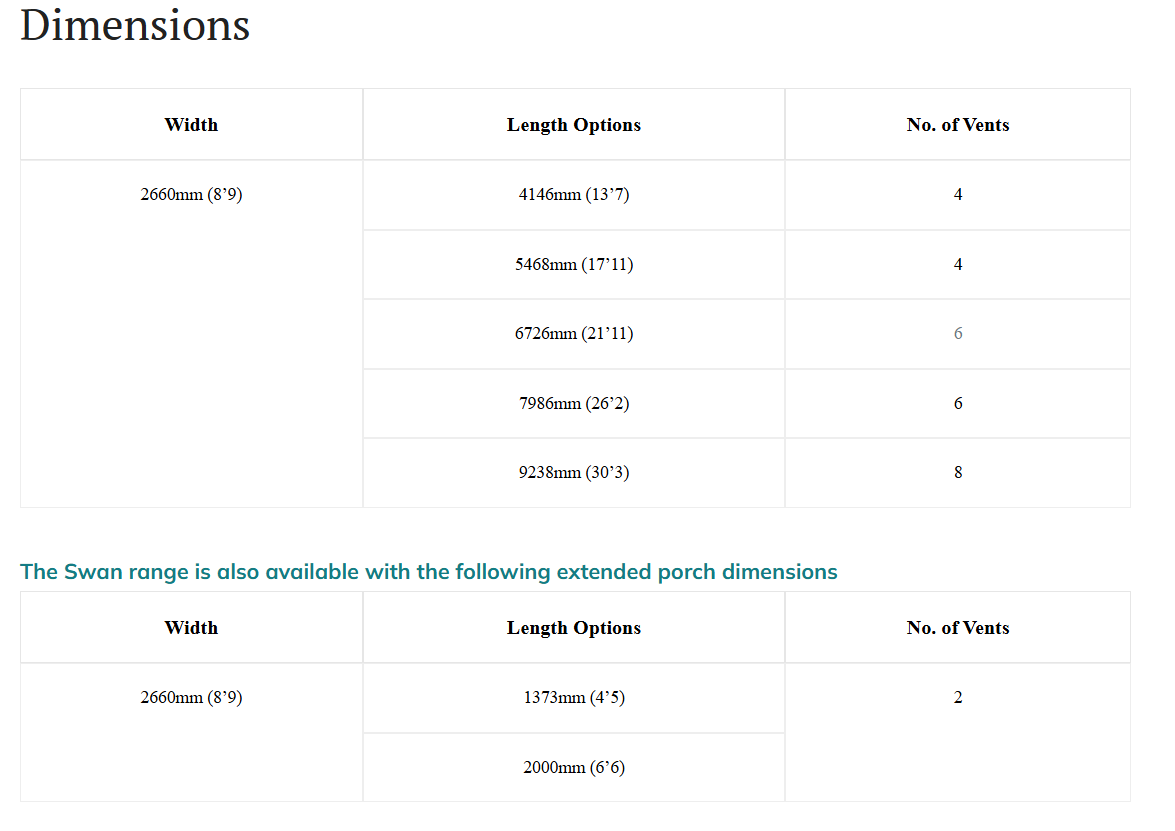Click Length Options header in the top table
This screenshot has width=1175, height=831.
click(574, 124)
